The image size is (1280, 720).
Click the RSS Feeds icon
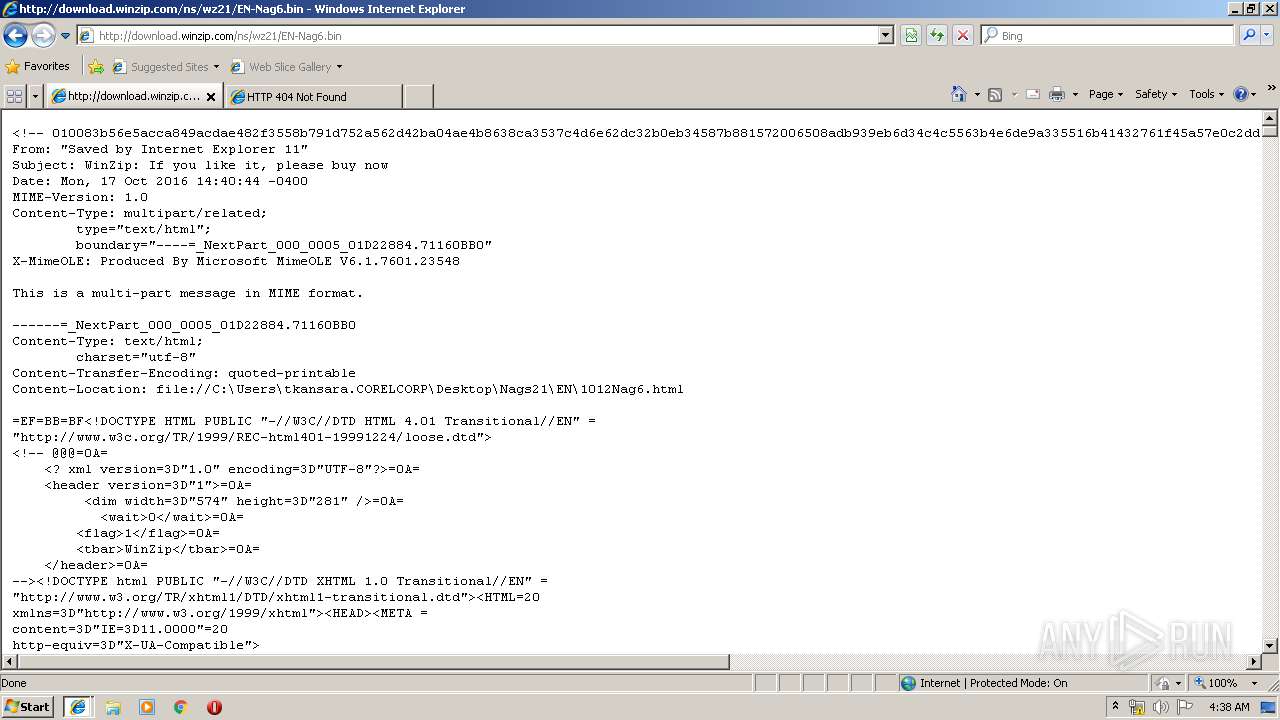click(x=995, y=94)
